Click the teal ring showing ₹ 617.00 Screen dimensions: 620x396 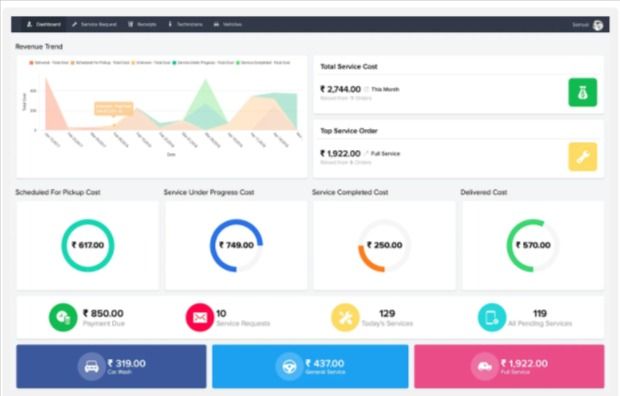coord(88,246)
